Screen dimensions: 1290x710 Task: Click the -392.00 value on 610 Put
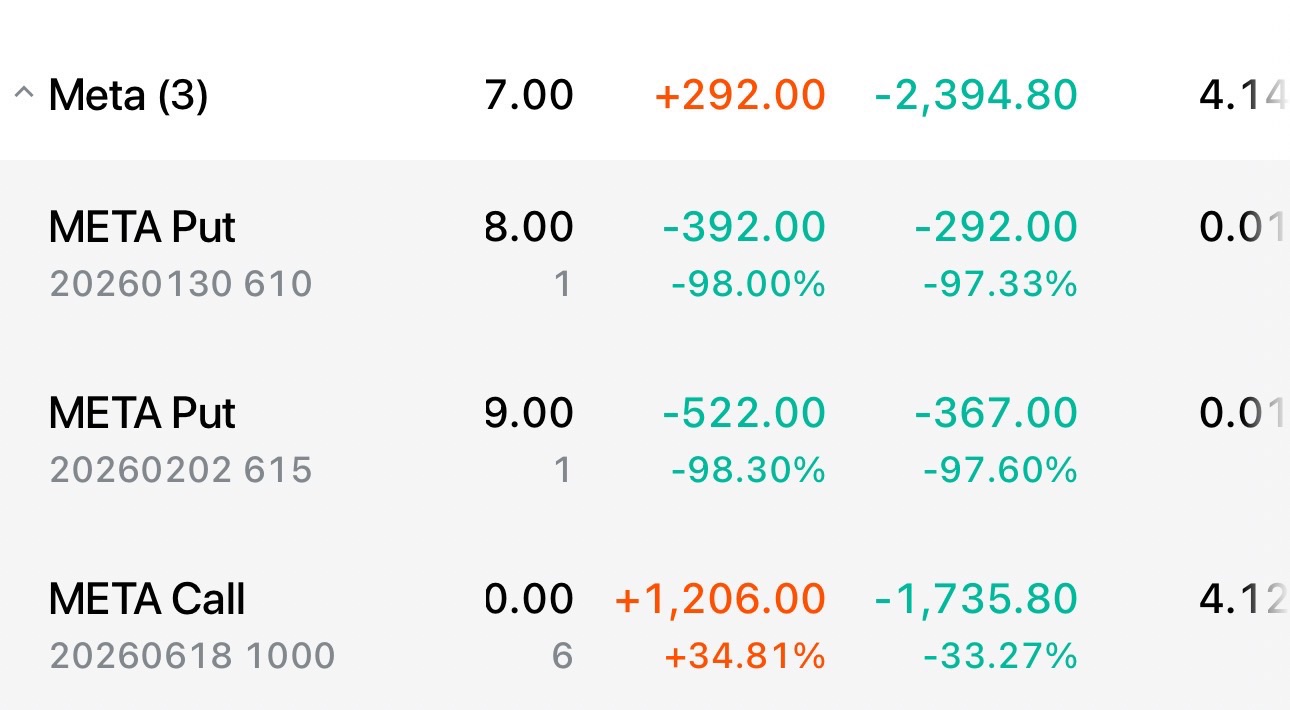(x=744, y=228)
